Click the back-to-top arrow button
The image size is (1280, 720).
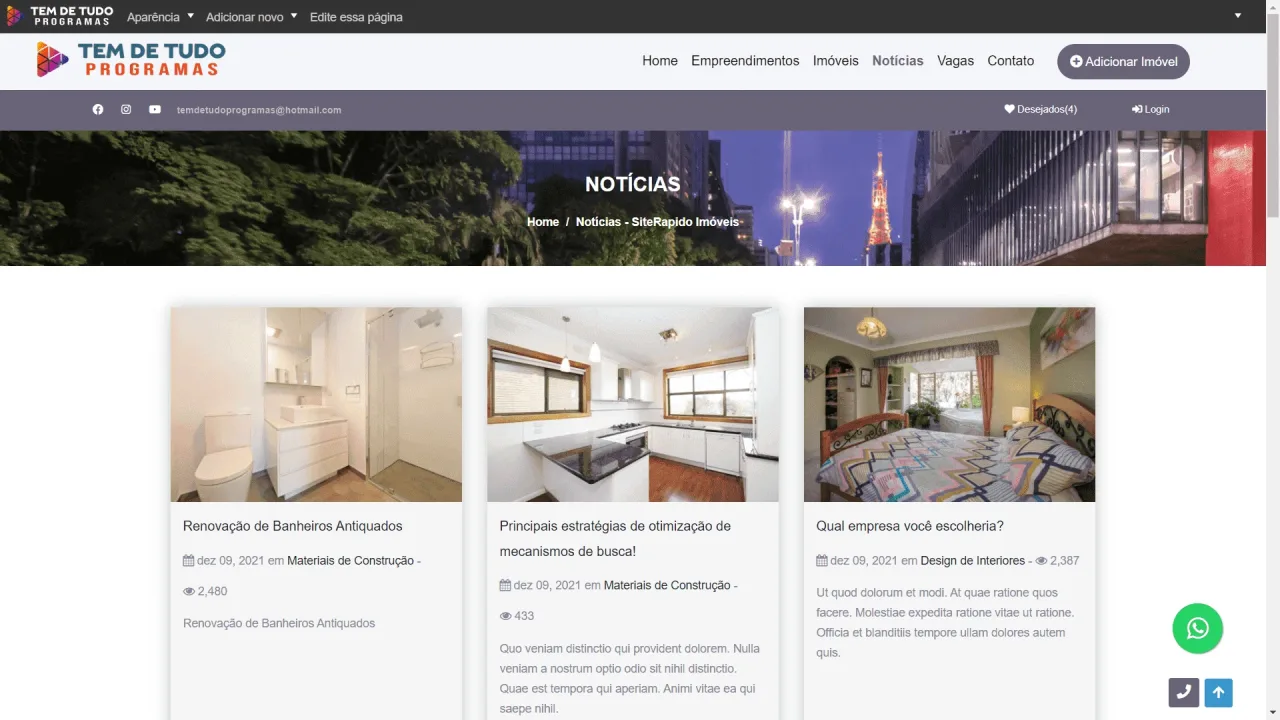click(x=1218, y=692)
